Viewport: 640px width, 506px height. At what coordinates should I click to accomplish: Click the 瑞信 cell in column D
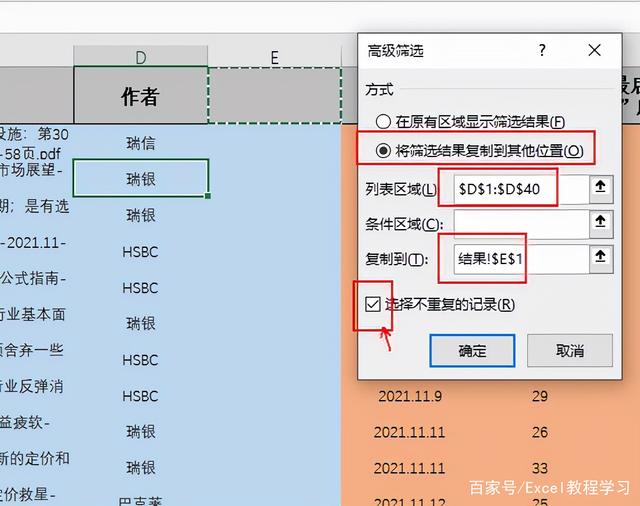[x=140, y=143]
